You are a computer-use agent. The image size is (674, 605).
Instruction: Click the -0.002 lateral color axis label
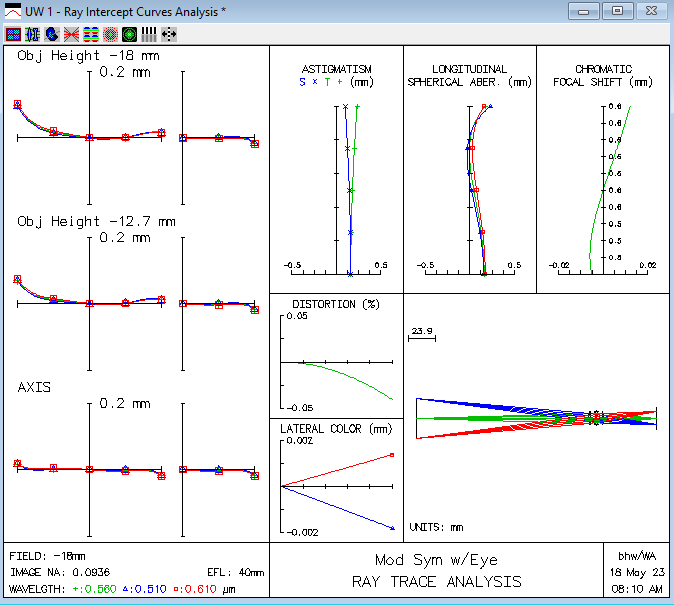tap(303, 532)
